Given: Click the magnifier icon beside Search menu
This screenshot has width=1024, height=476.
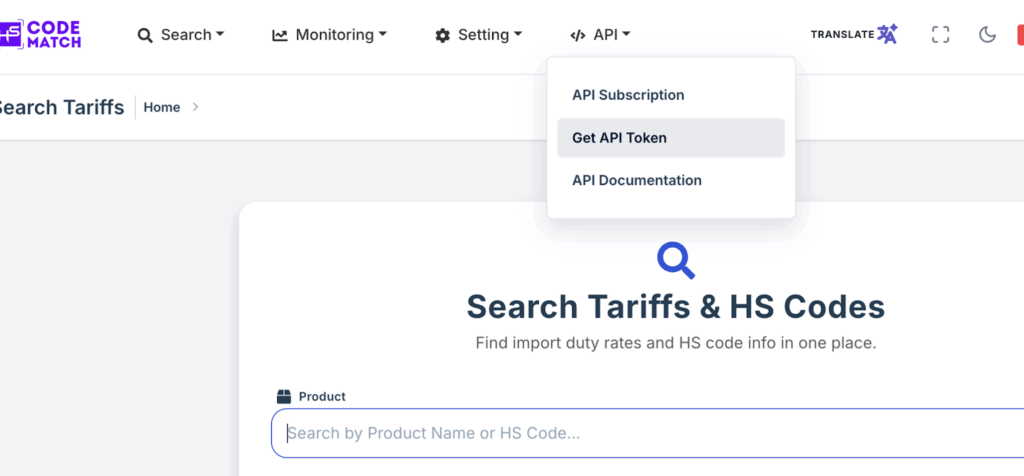Looking at the screenshot, I should pyautogui.click(x=145, y=35).
